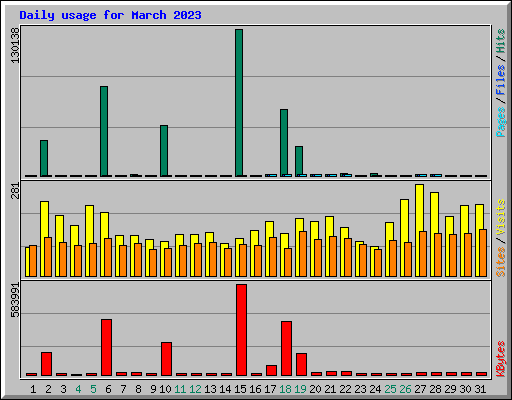Select the orange sites bar for day 19
This screenshot has width=512, height=400.
click(303, 254)
